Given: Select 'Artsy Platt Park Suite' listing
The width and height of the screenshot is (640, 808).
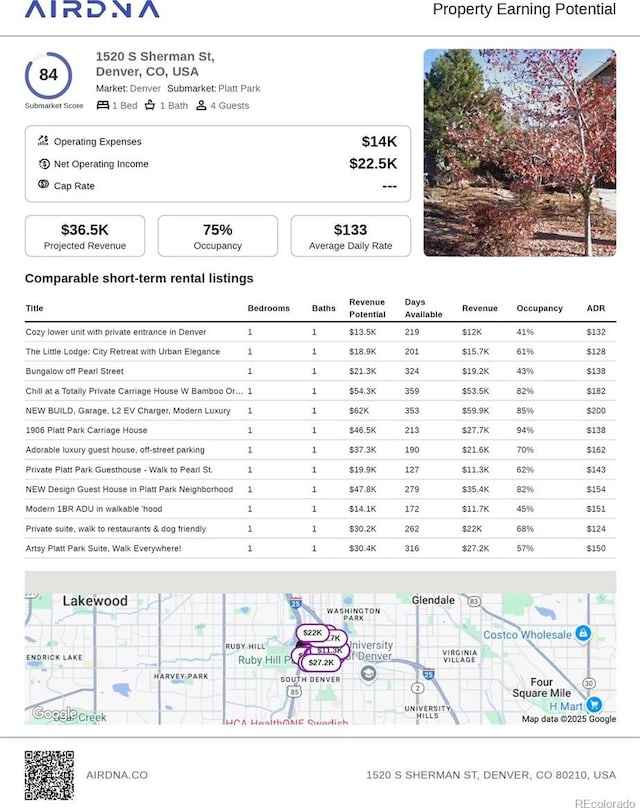Looking at the screenshot, I should [x=321, y=548].
